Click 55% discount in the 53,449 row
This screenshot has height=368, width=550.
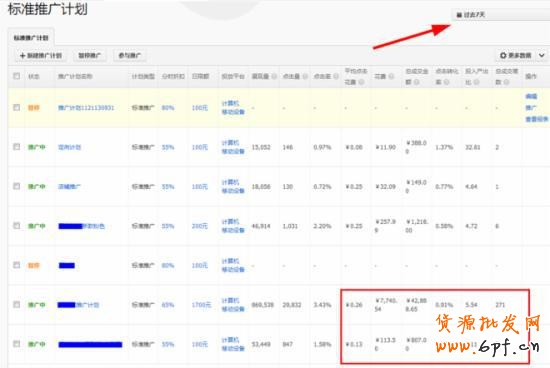pyautogui.click(x=168, y=344)
